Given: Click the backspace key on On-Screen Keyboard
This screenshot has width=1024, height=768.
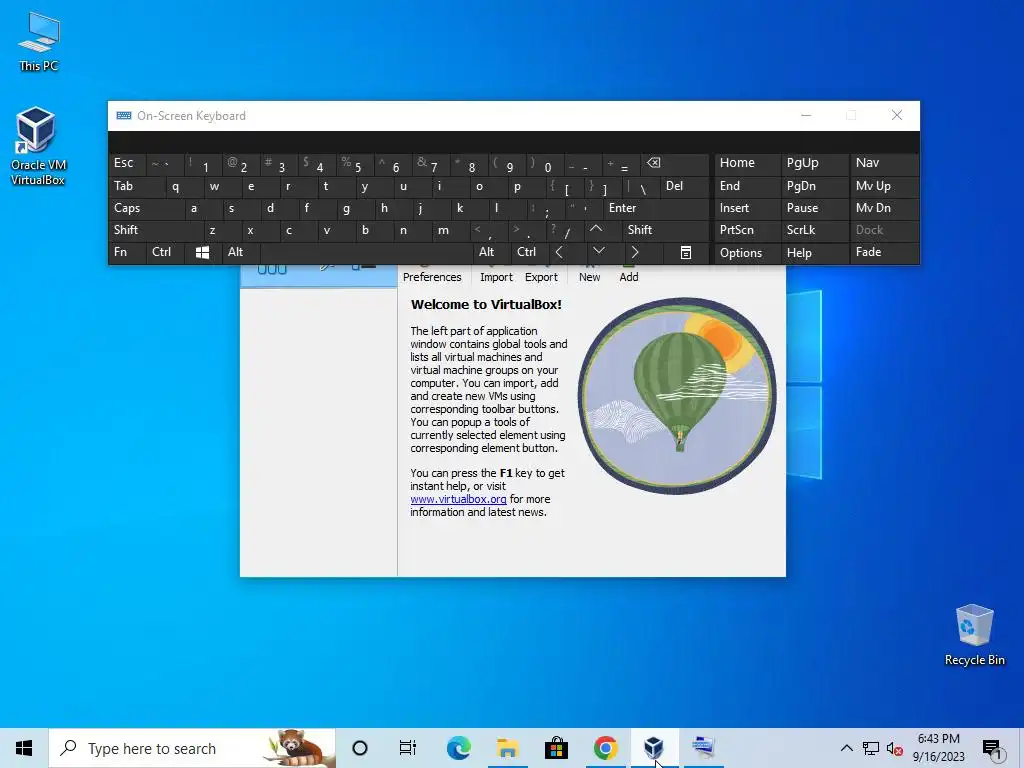Looking at the screenshot, I should (x=675, y=164).
